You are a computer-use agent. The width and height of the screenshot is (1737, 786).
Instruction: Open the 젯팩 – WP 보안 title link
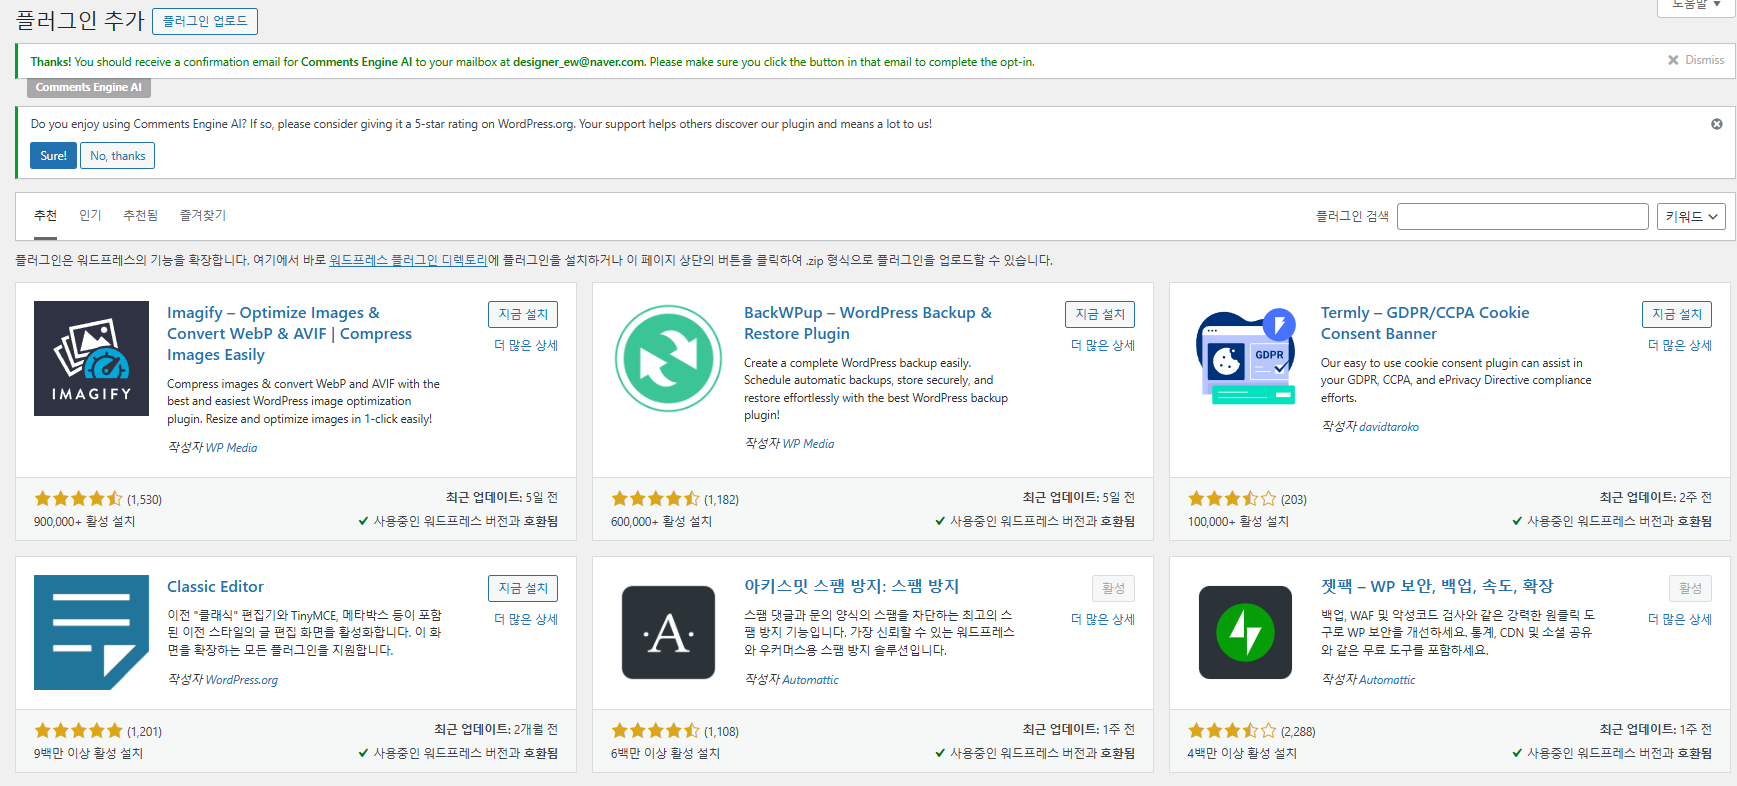1437,586
